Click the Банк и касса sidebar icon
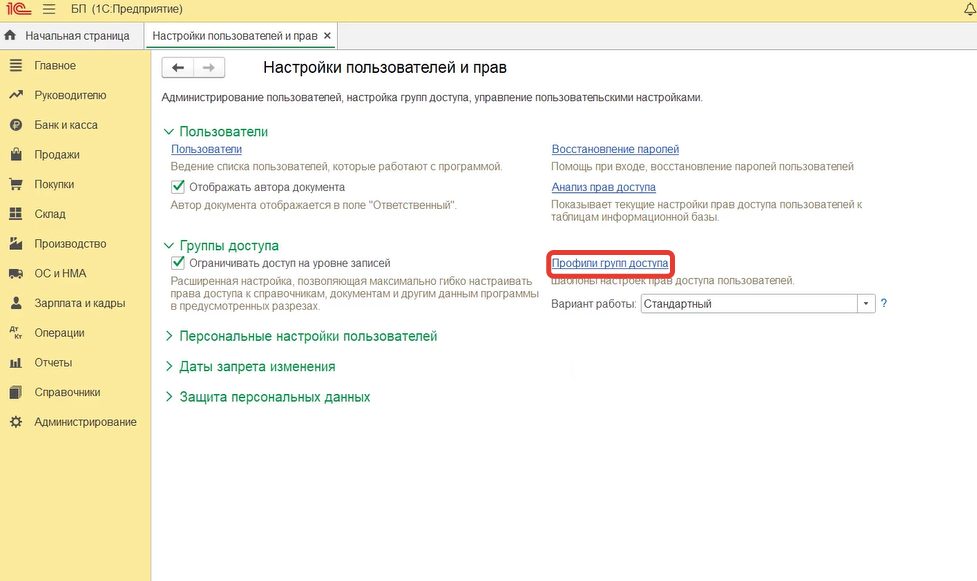The image size is (977, 581). click(15, 125)
